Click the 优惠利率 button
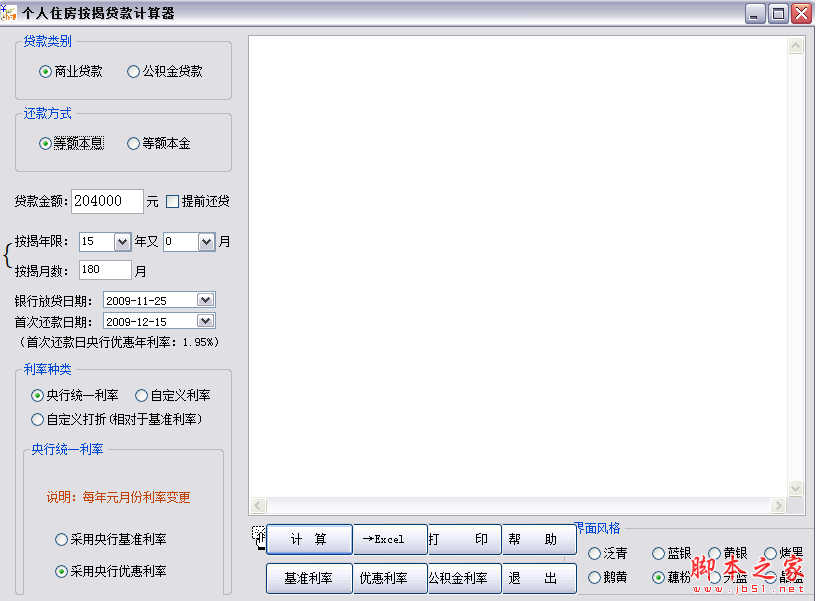 coord(390,578)
